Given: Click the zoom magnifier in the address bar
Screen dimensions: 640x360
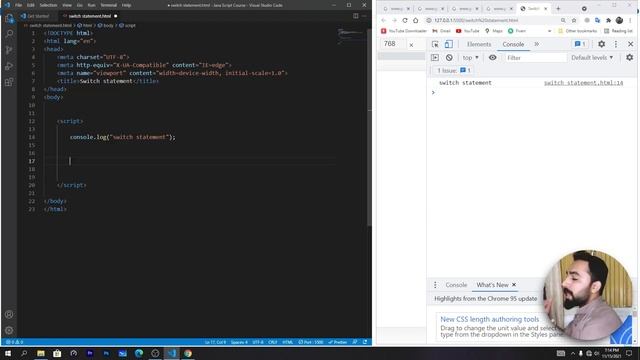Looking at the screenshot, I should [563, 20].
